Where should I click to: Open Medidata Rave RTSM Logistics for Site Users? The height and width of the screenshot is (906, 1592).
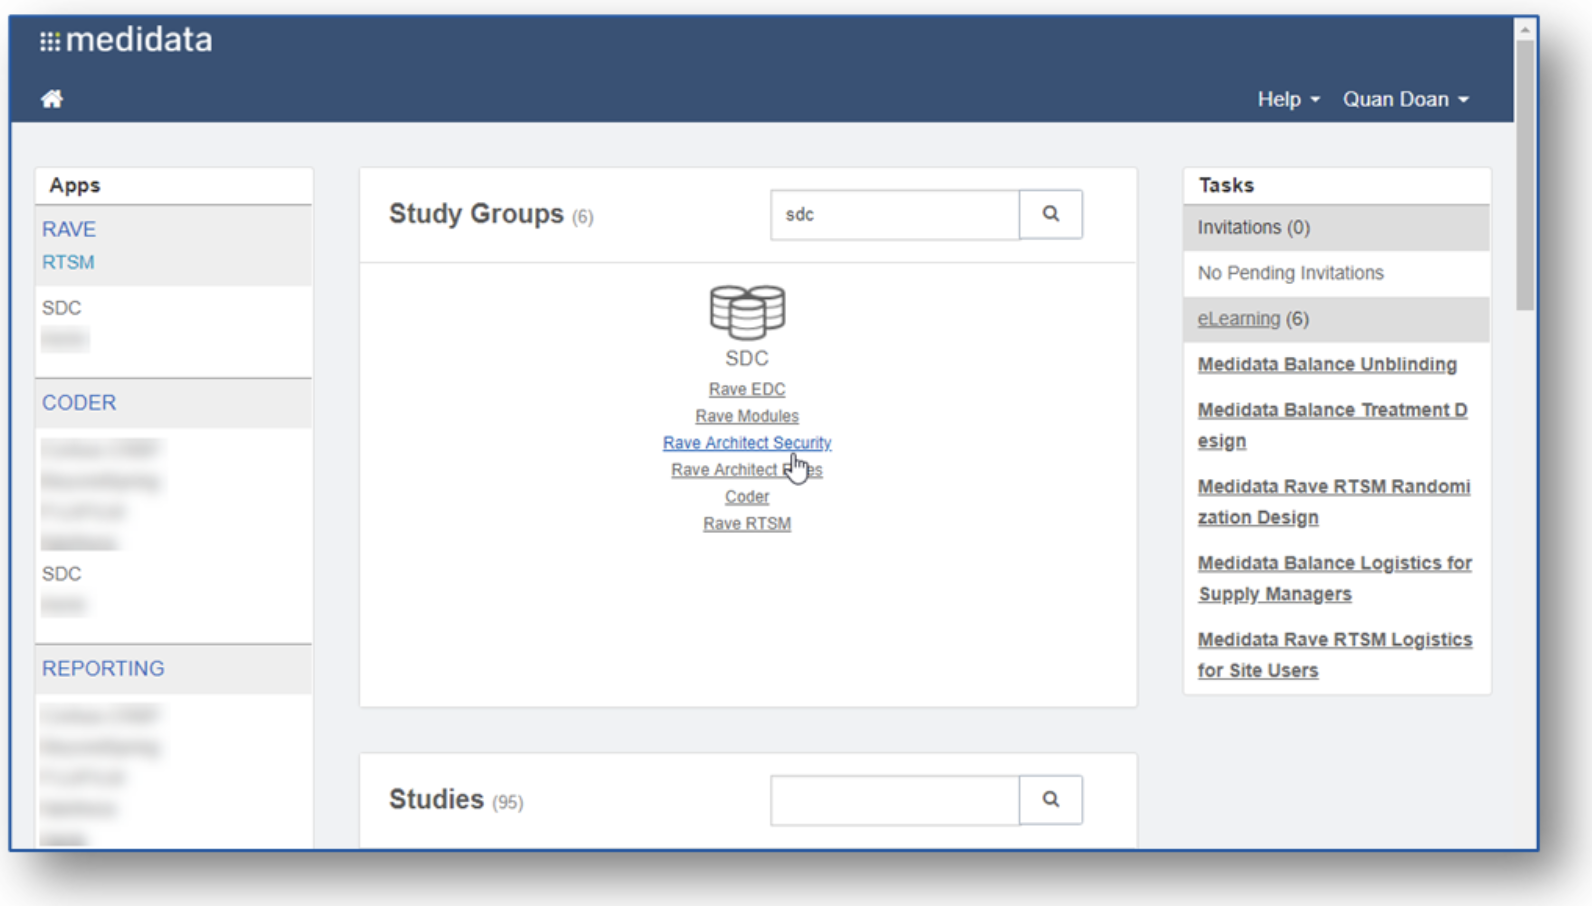[x=1334, y=655]
